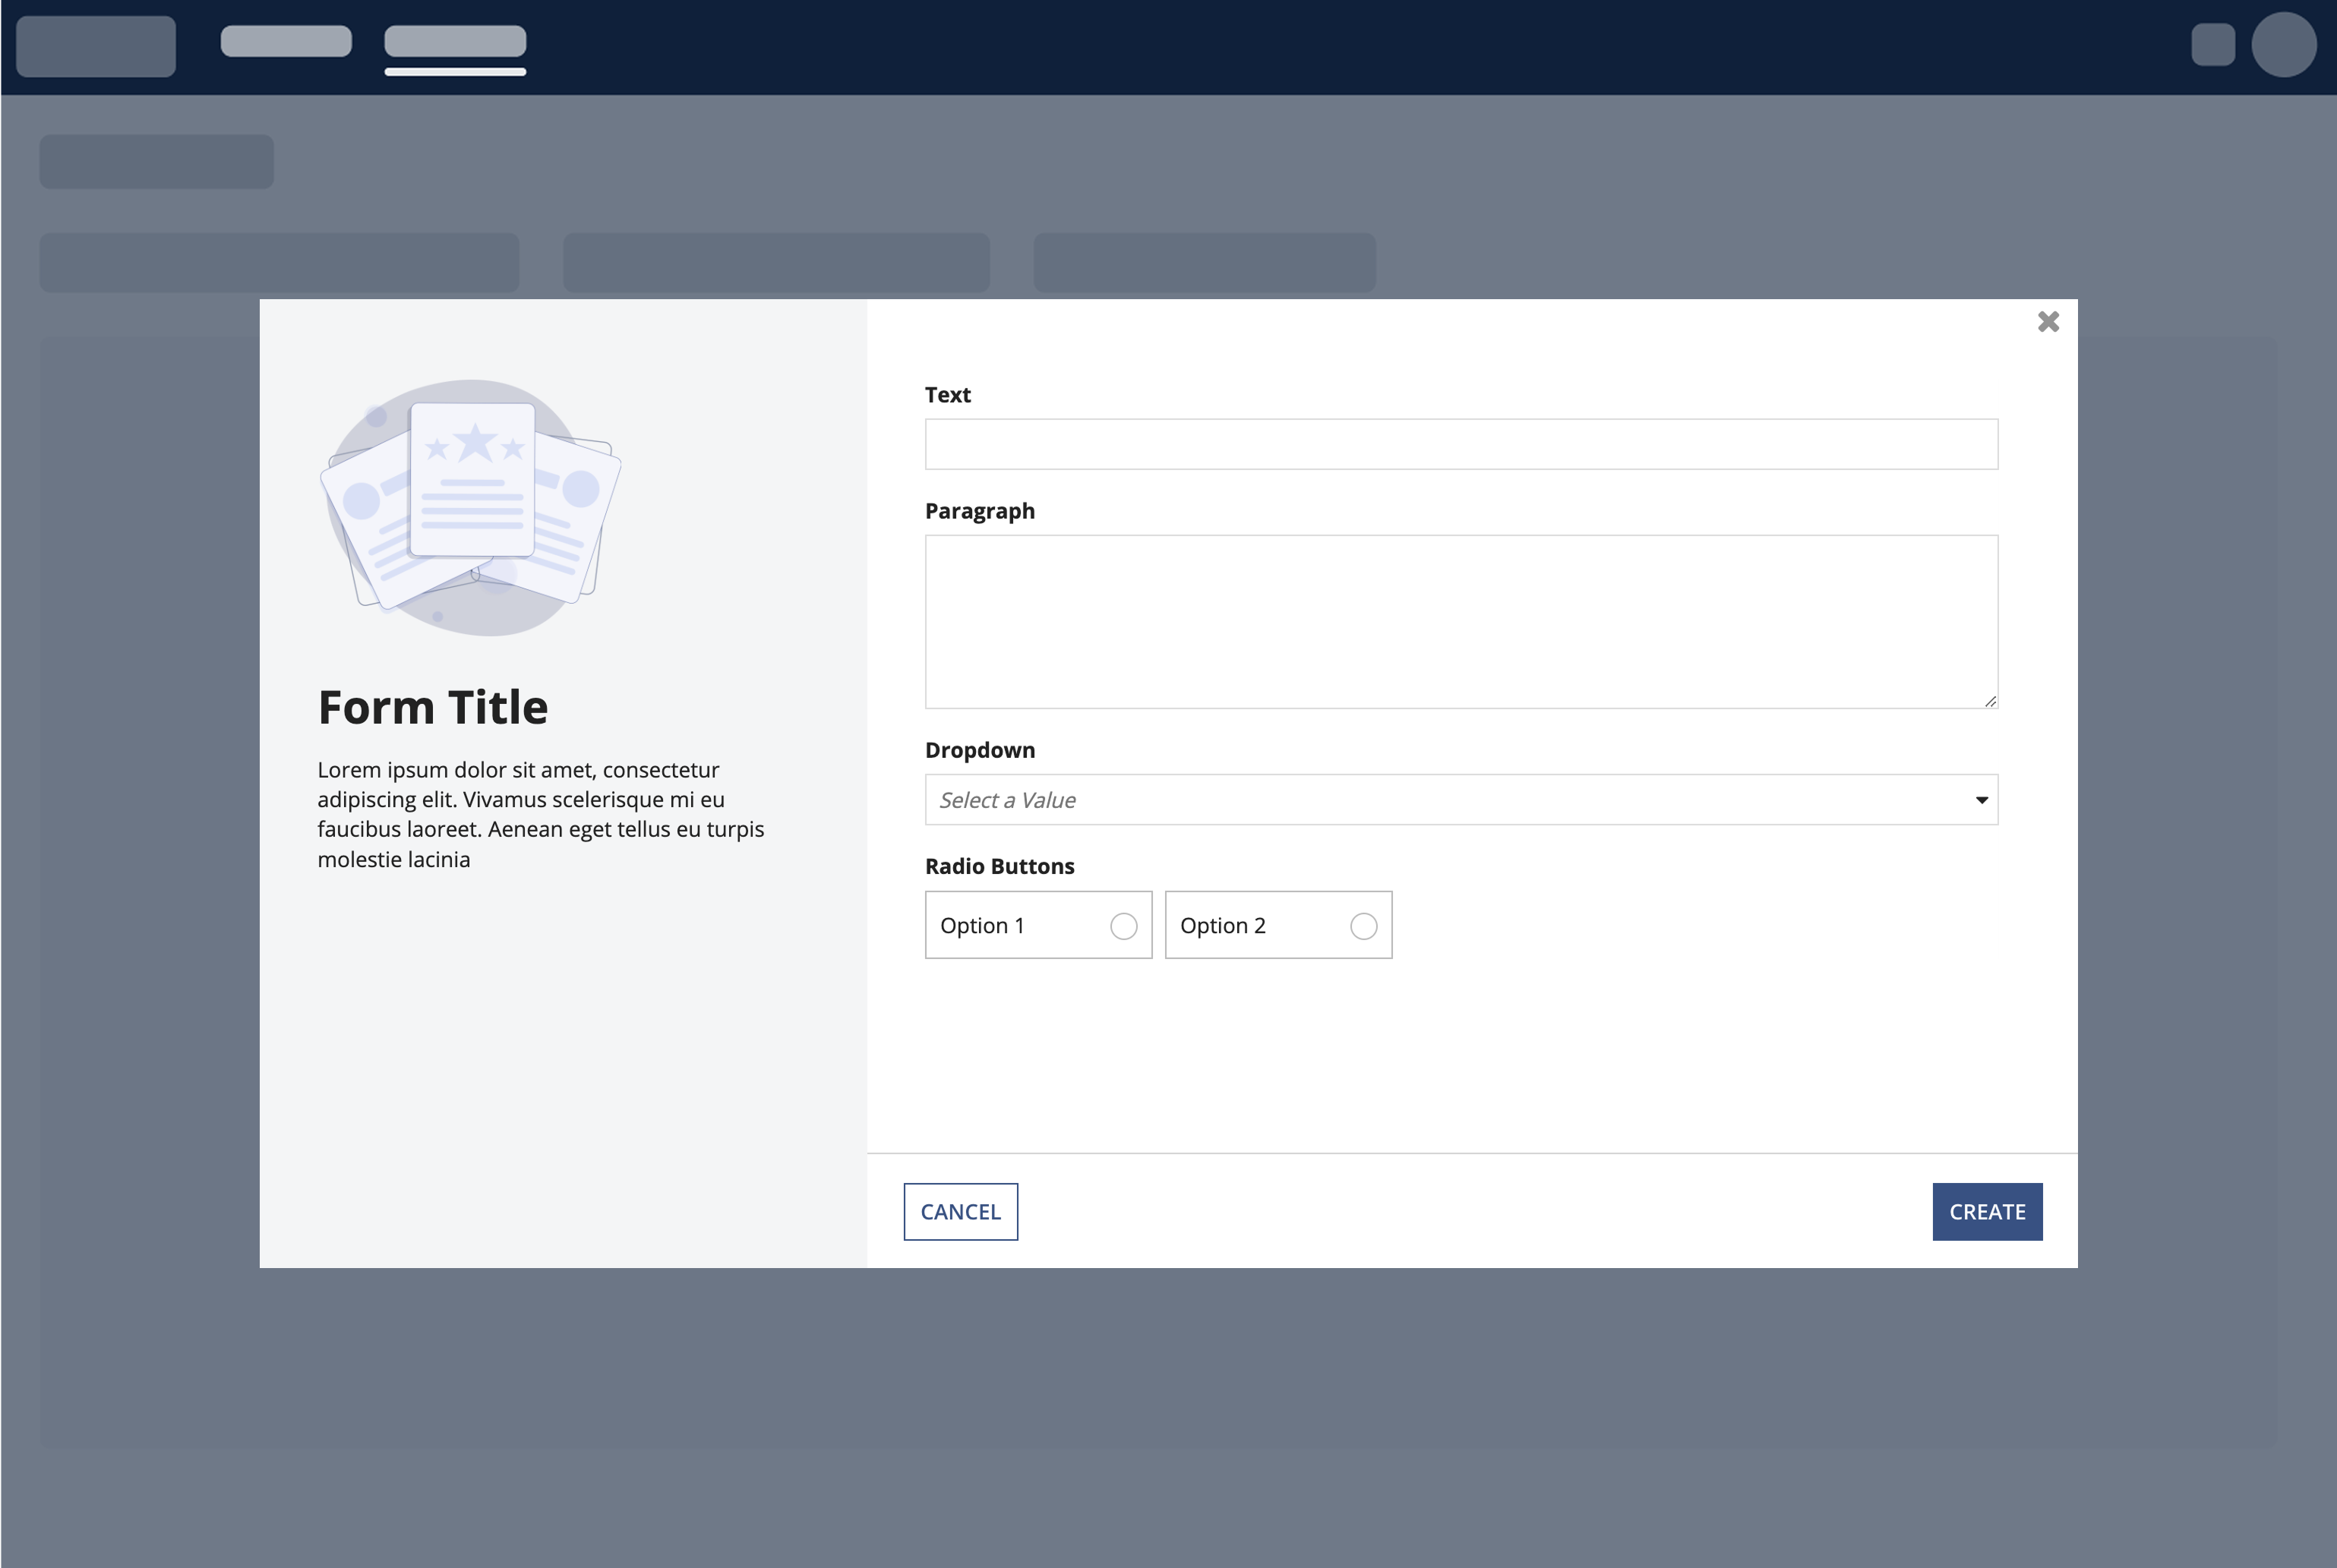Screen dimensions: 2337x1568
Task: Click the Form Title heading
Action: 433,708
